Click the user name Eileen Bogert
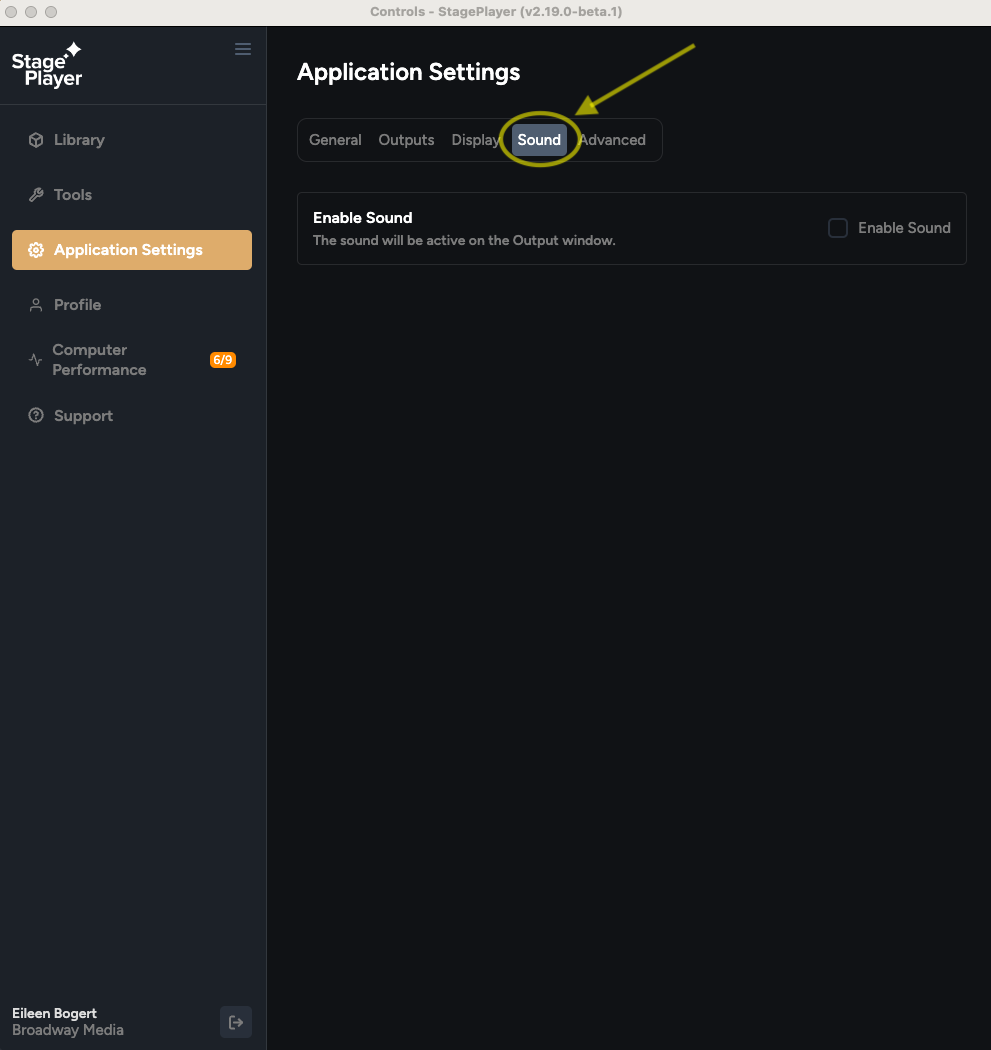This screenshot has height=1050, width=991. [x=54, y=1013]
